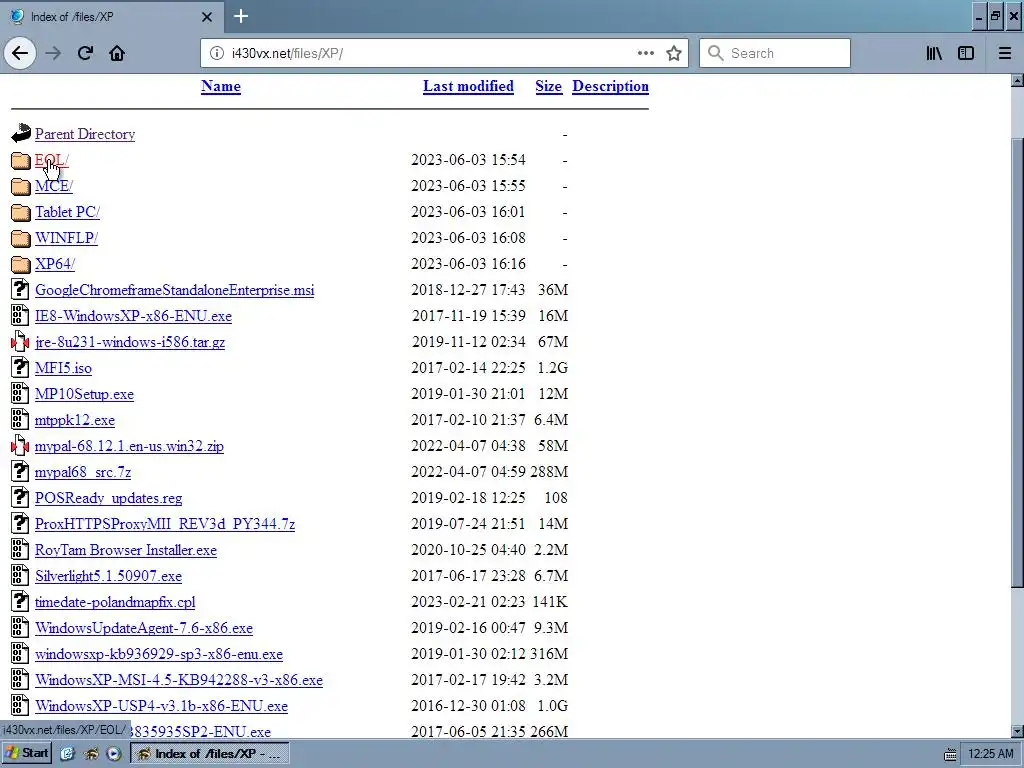This screenshot has height=768, width=1024.
Task: Launch Internet Explorer from quick launch
Action: (x=67, y=754)
